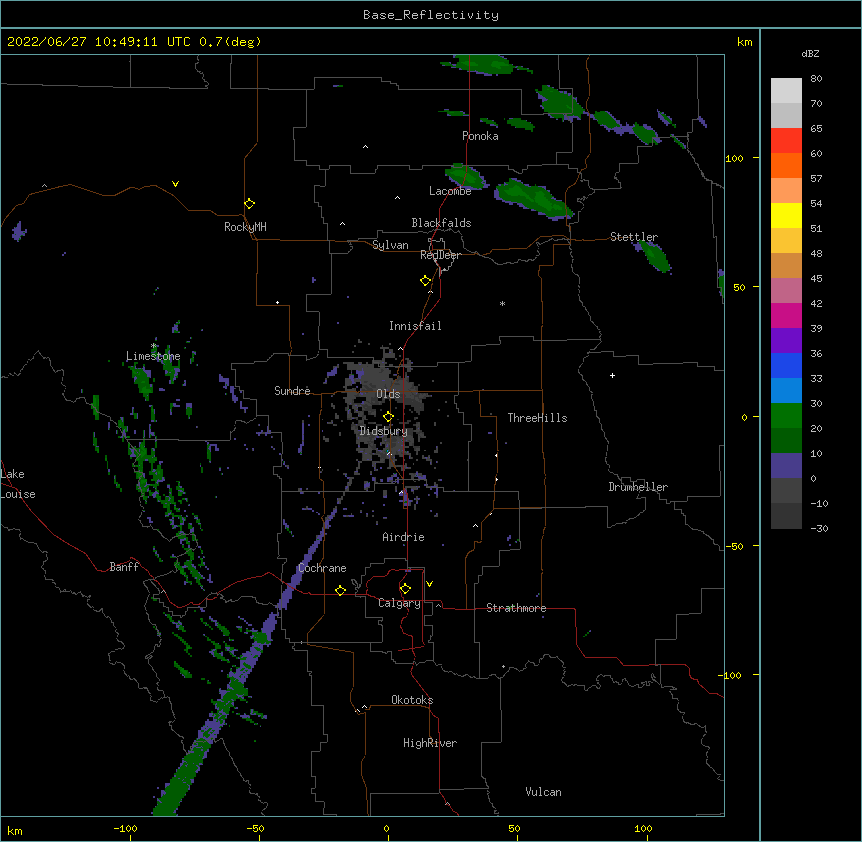Screen dimensions: 862x842
Task: Click the white caret marker west of Ponoka
Action: [366, 147]
